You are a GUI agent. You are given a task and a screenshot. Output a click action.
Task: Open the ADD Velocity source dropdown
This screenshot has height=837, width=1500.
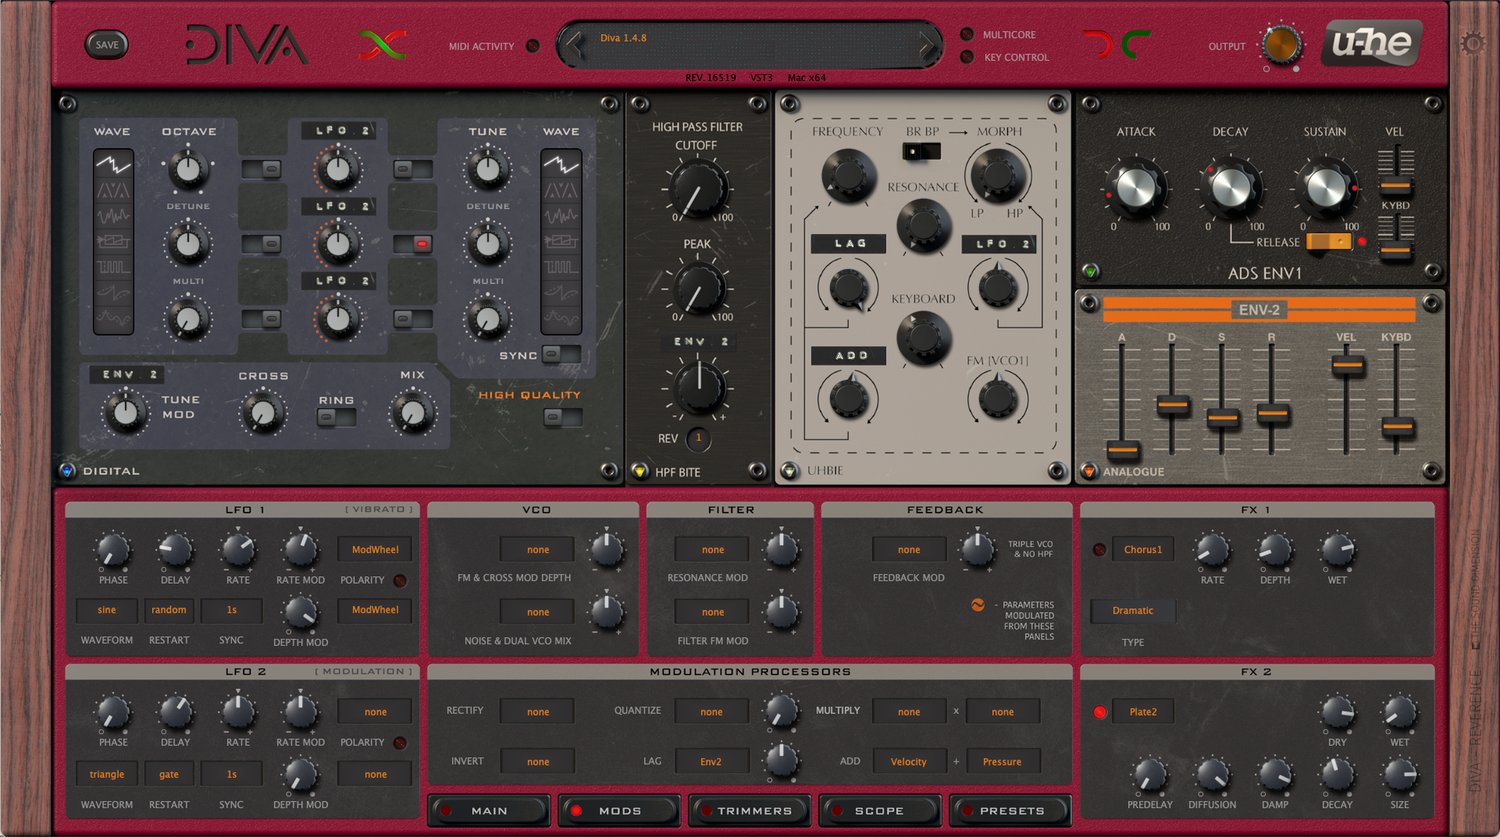[909, 761]
